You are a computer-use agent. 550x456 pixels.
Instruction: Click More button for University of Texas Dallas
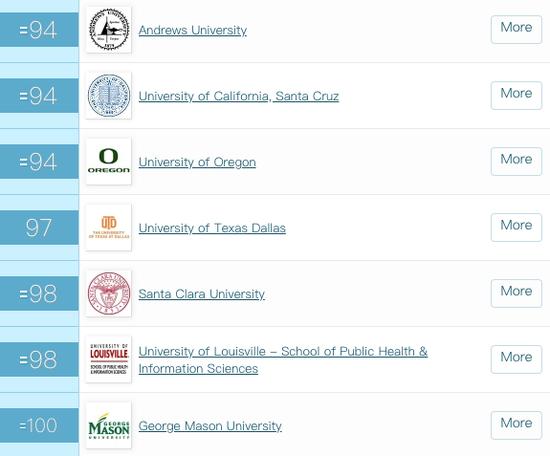click(516, 227)
